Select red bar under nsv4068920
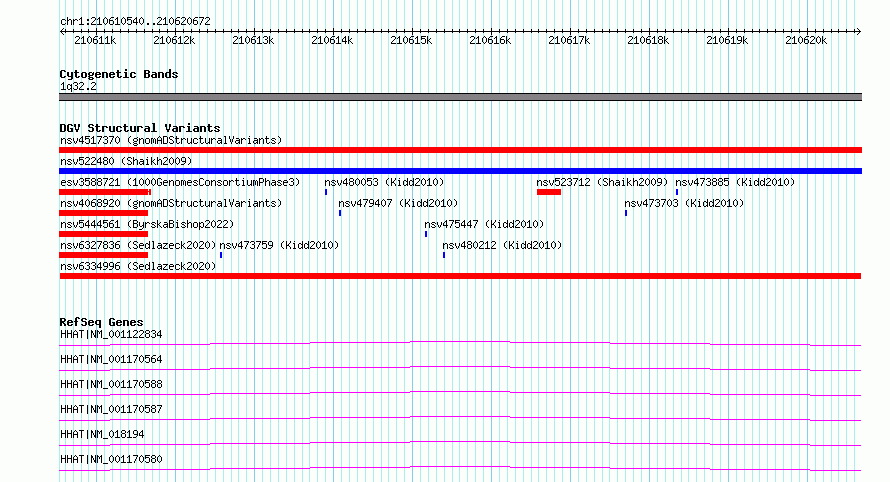 click(103, 213)
